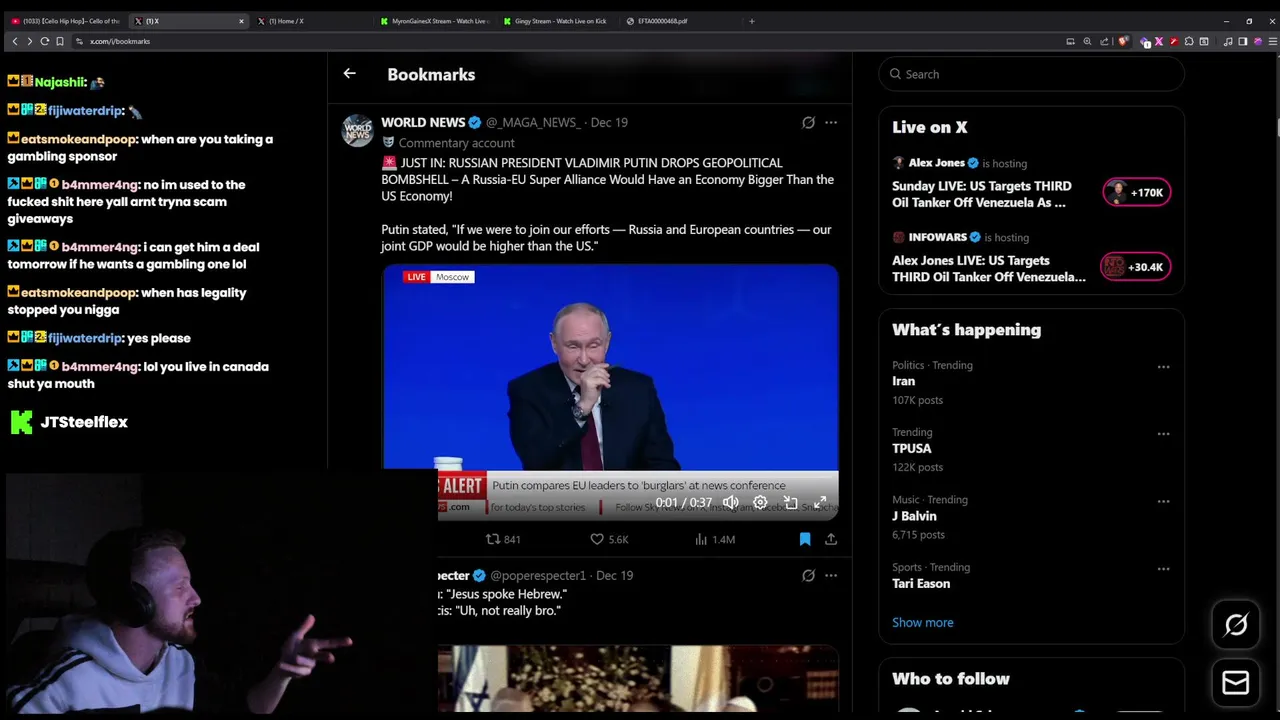Toggle browser sidebar panel

pyautogui.click(x=1242, y=41)
